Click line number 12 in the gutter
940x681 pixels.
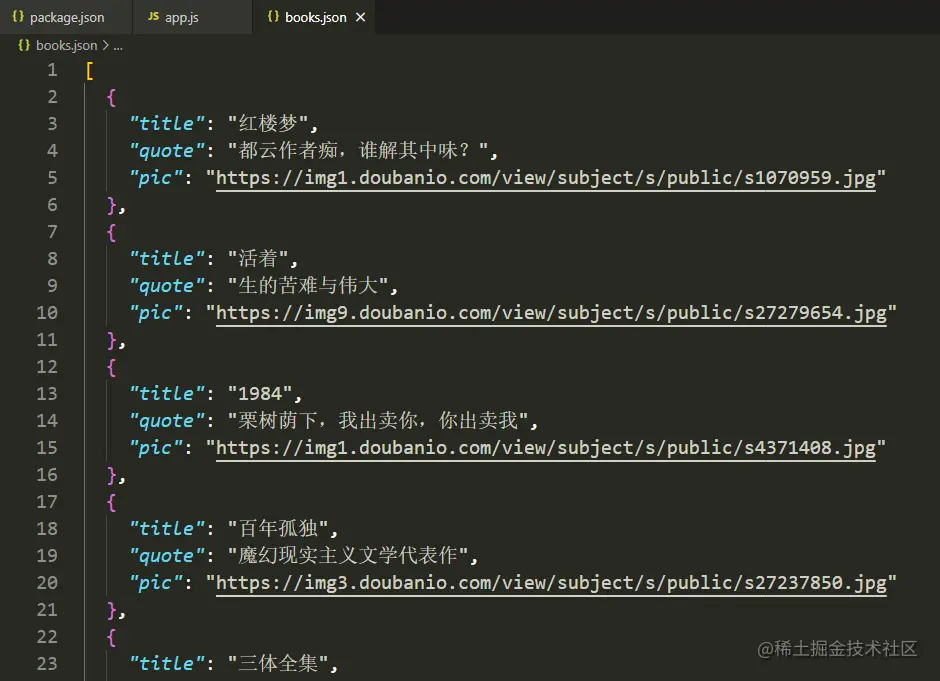pyautogui.click(x=47, y=367)
